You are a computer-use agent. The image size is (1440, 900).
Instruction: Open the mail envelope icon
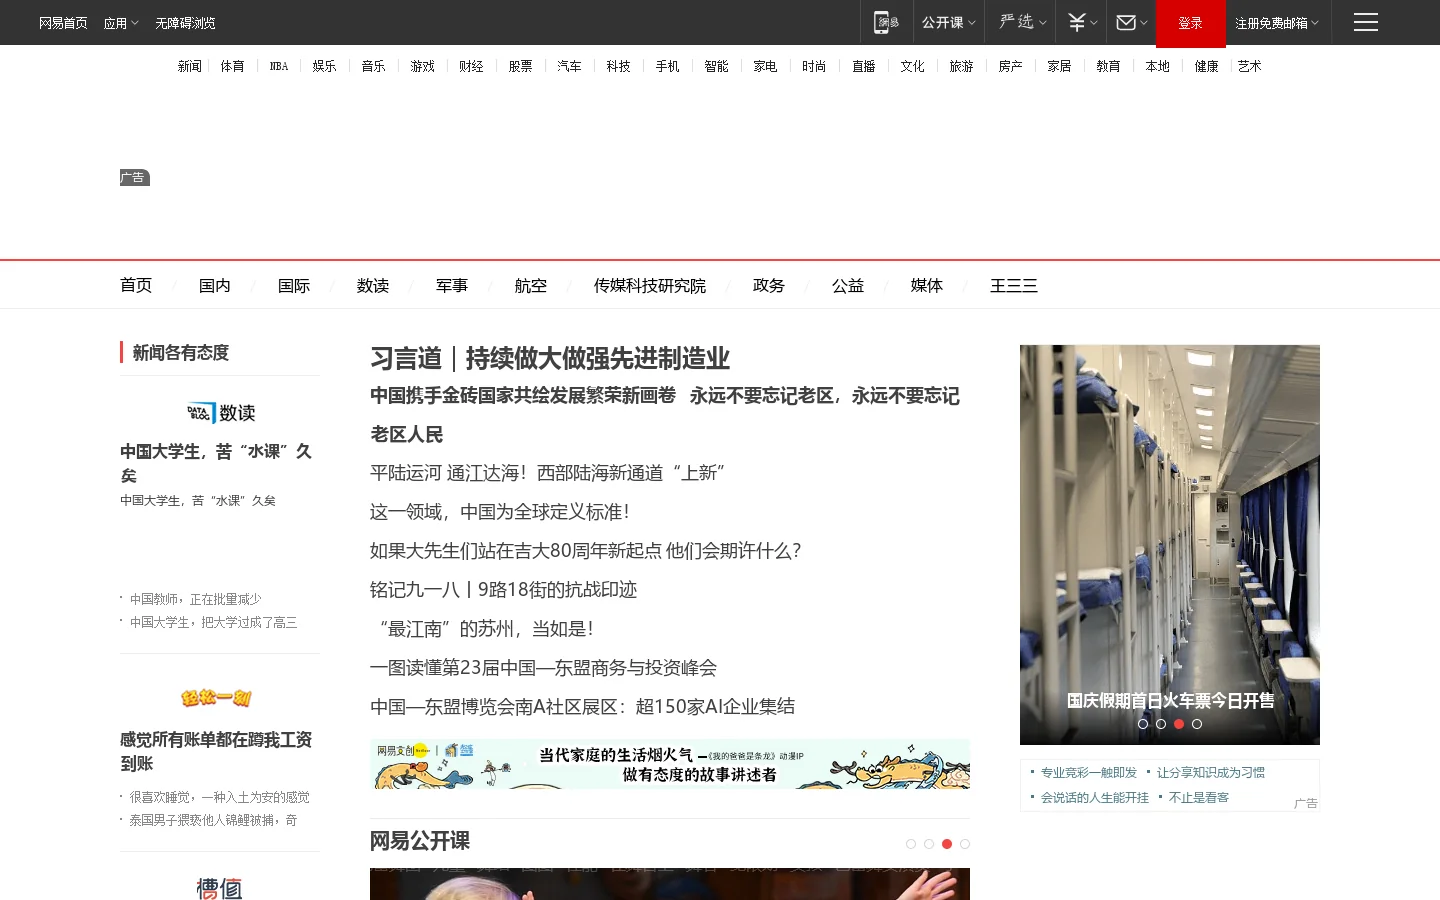pyautogui.click(x=1126, y=22)
